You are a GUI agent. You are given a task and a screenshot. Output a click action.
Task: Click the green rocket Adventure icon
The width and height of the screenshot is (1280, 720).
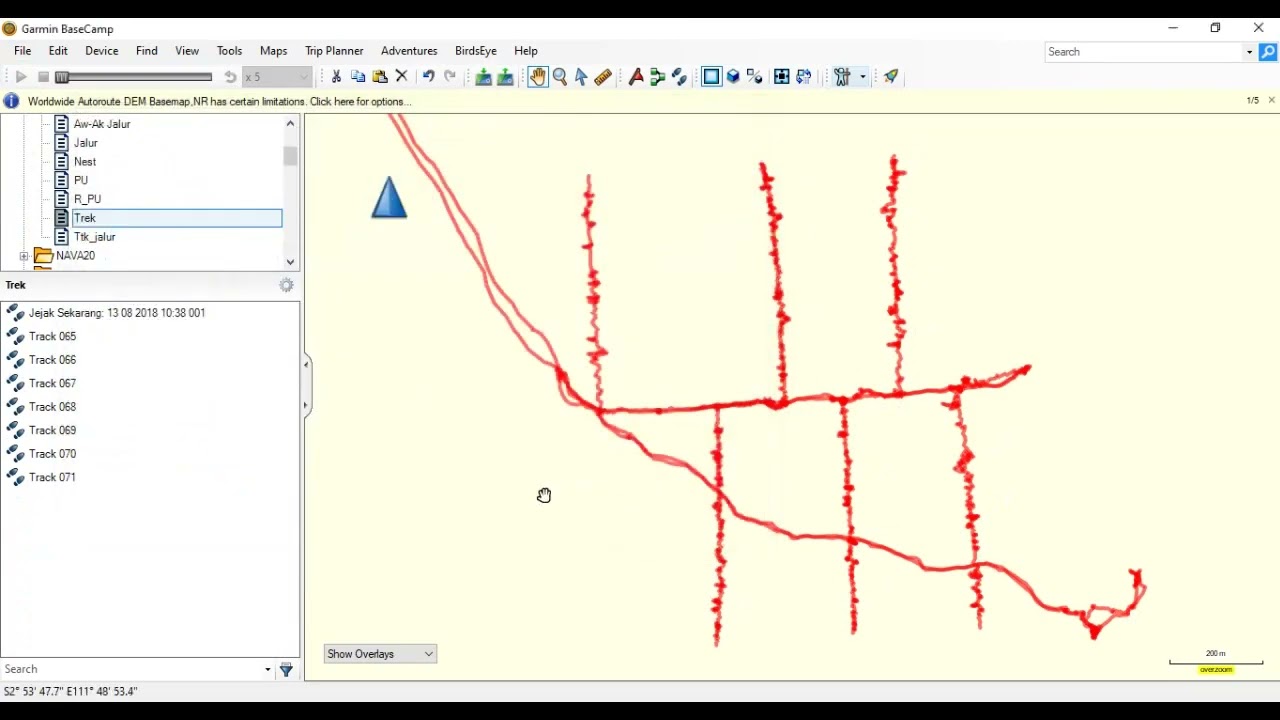[891, 77]
